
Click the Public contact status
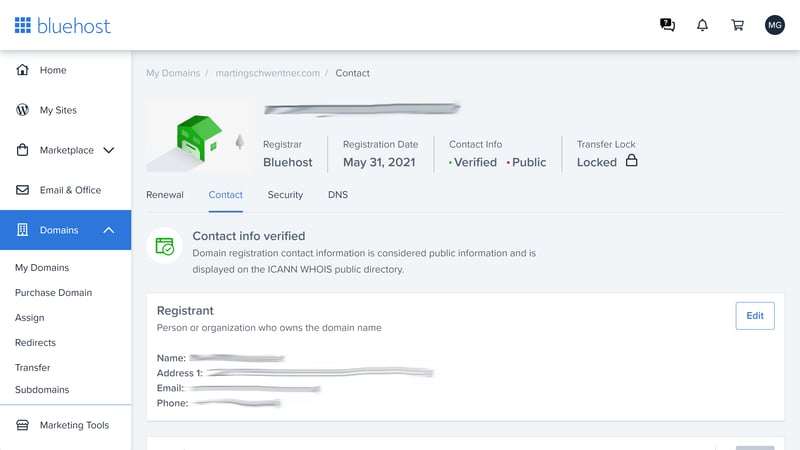point(527,162)
